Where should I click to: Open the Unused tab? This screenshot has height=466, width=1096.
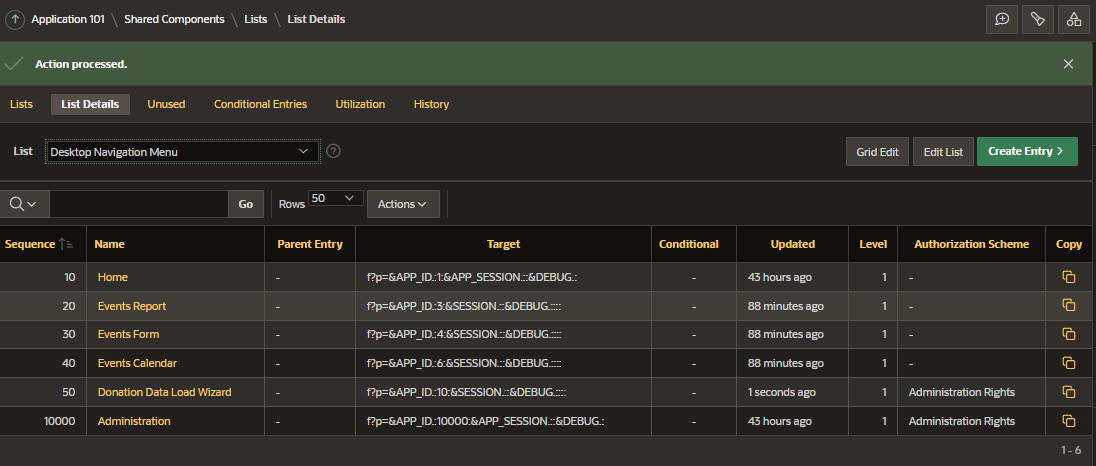click(x=166, y=104)
